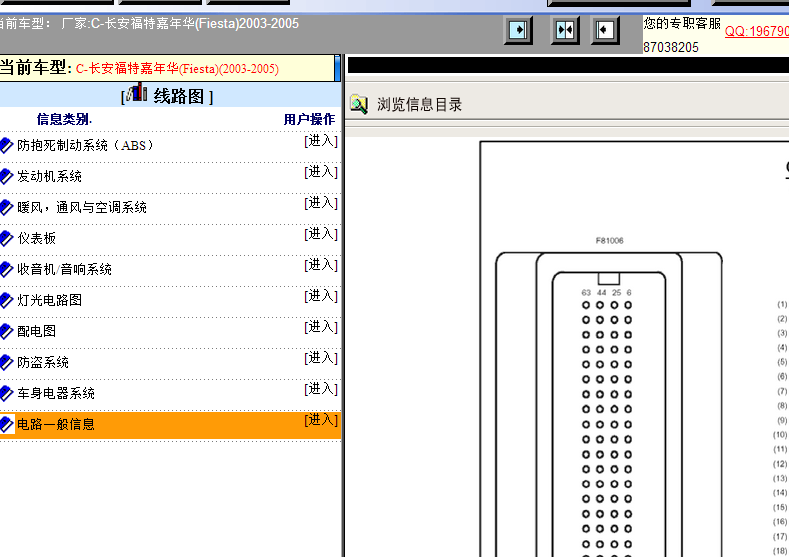Screen dimensions: 789x557
Task: Select the 防盗系统 row text
Action: 43,362
